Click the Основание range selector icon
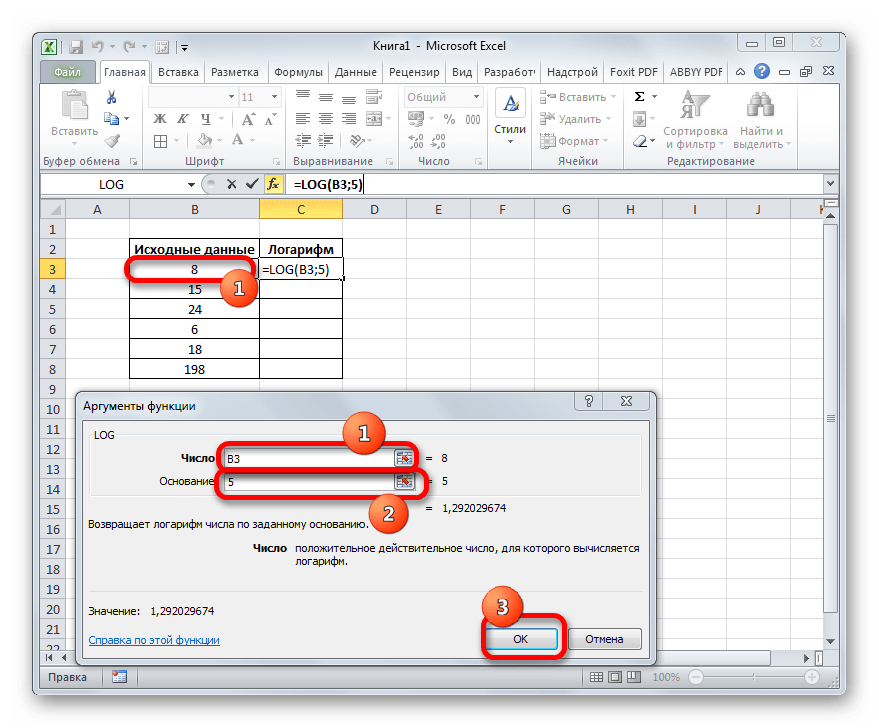This screenshot has width=879, height=728. (x=403, y=481)
